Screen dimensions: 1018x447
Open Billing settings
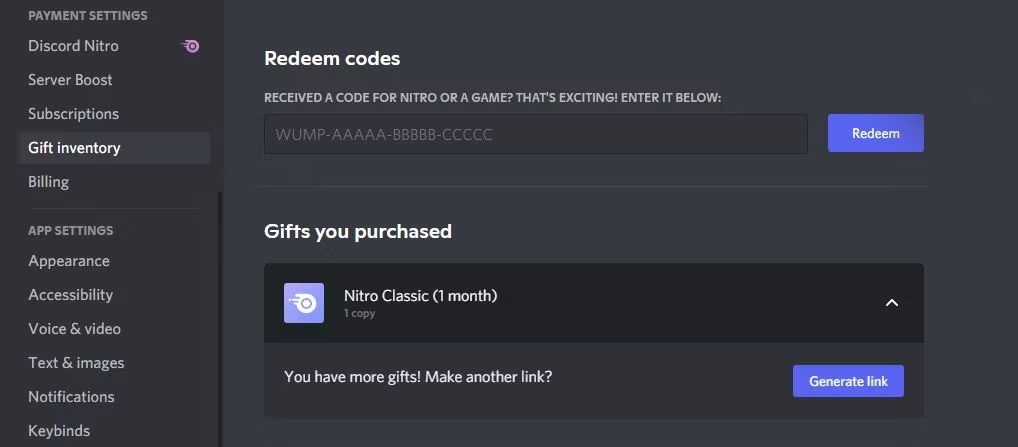point(48,182)
